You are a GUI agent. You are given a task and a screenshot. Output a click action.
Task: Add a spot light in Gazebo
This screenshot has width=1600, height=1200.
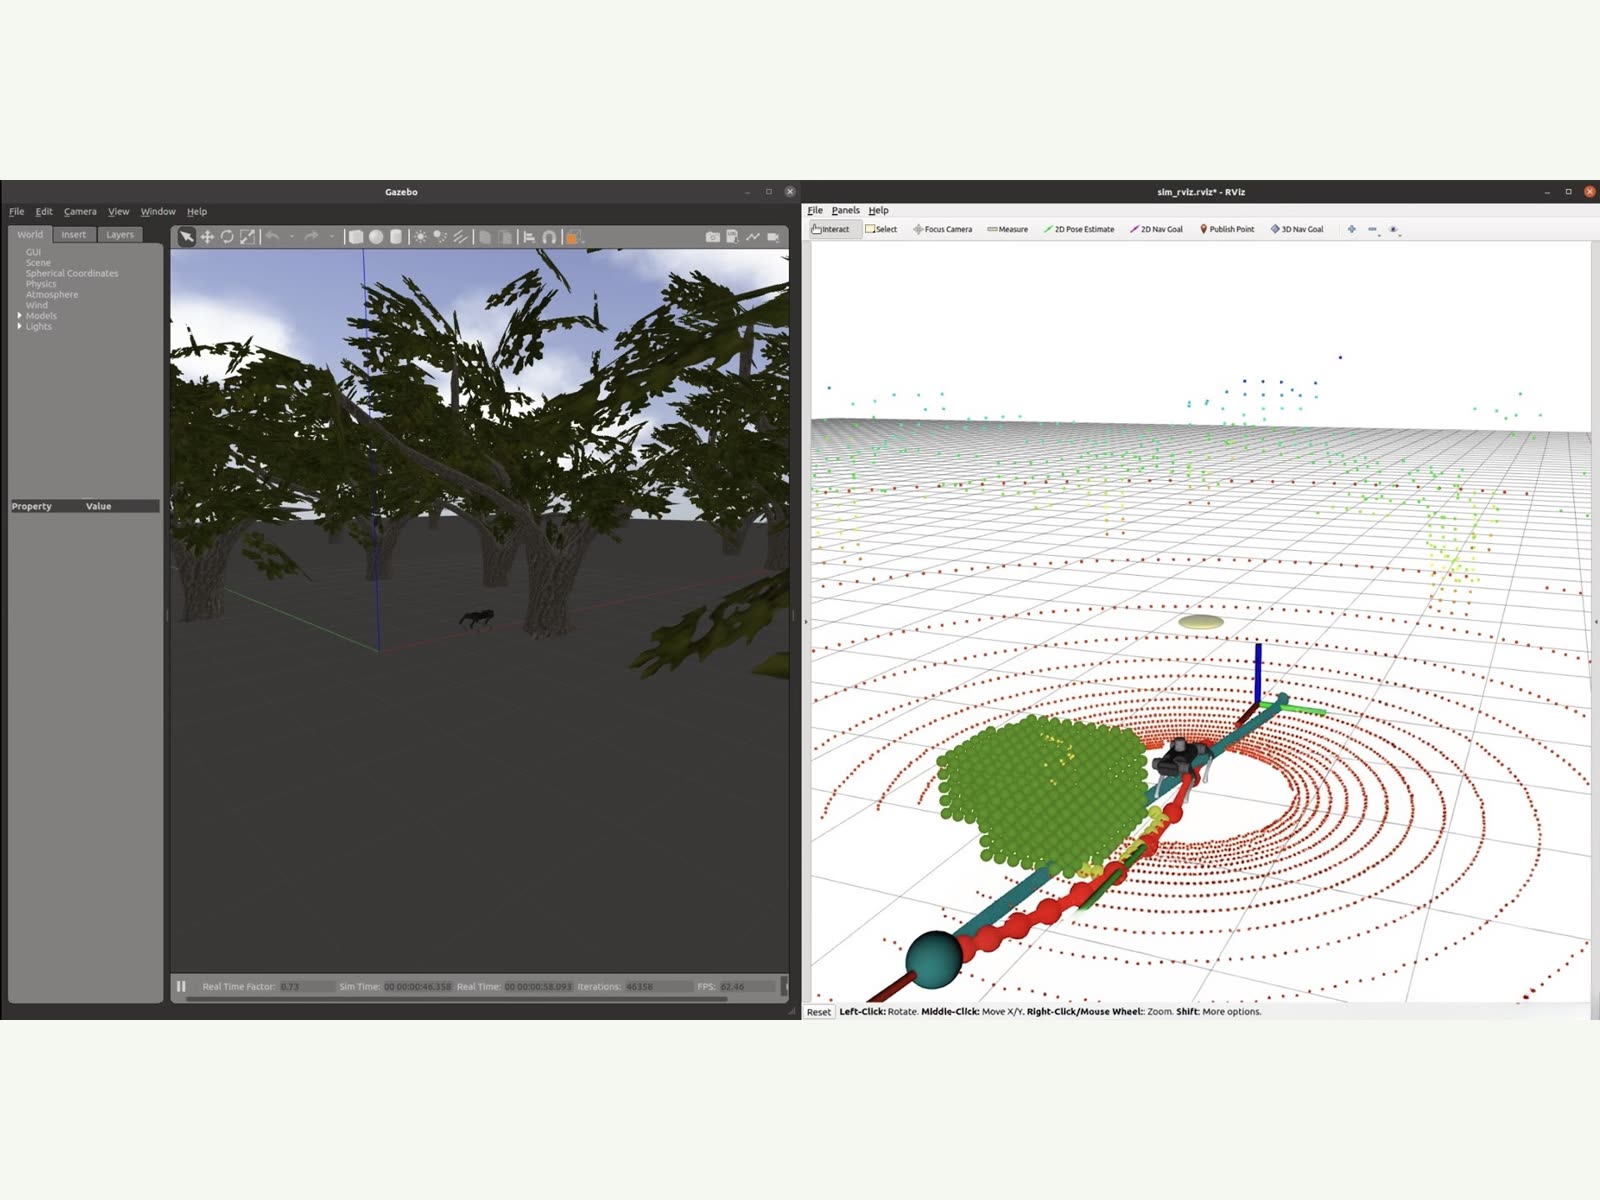click(x=440, y=237)
